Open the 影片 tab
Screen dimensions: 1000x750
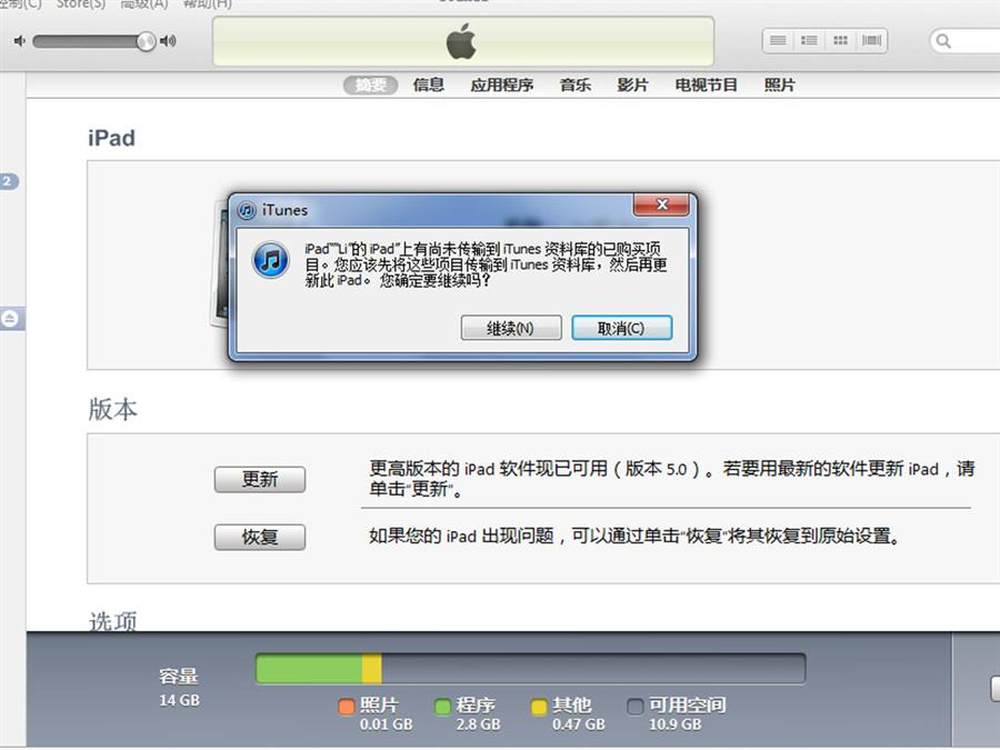pos(633,85)
